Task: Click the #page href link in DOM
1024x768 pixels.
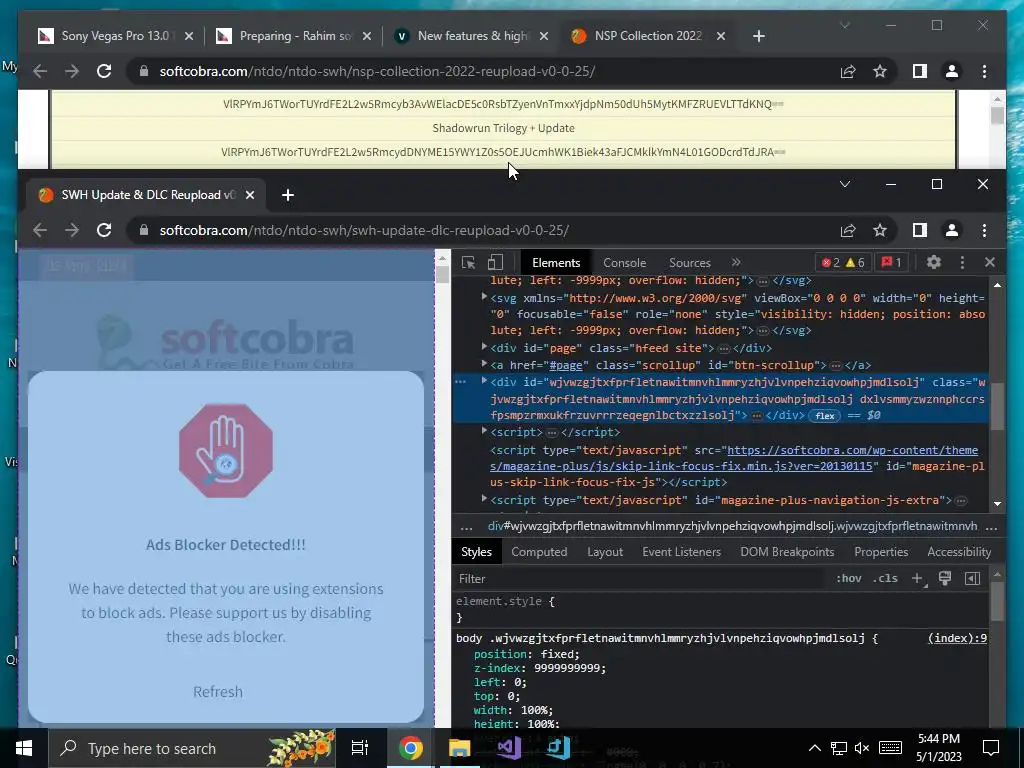Action: (x=566, y=365)
